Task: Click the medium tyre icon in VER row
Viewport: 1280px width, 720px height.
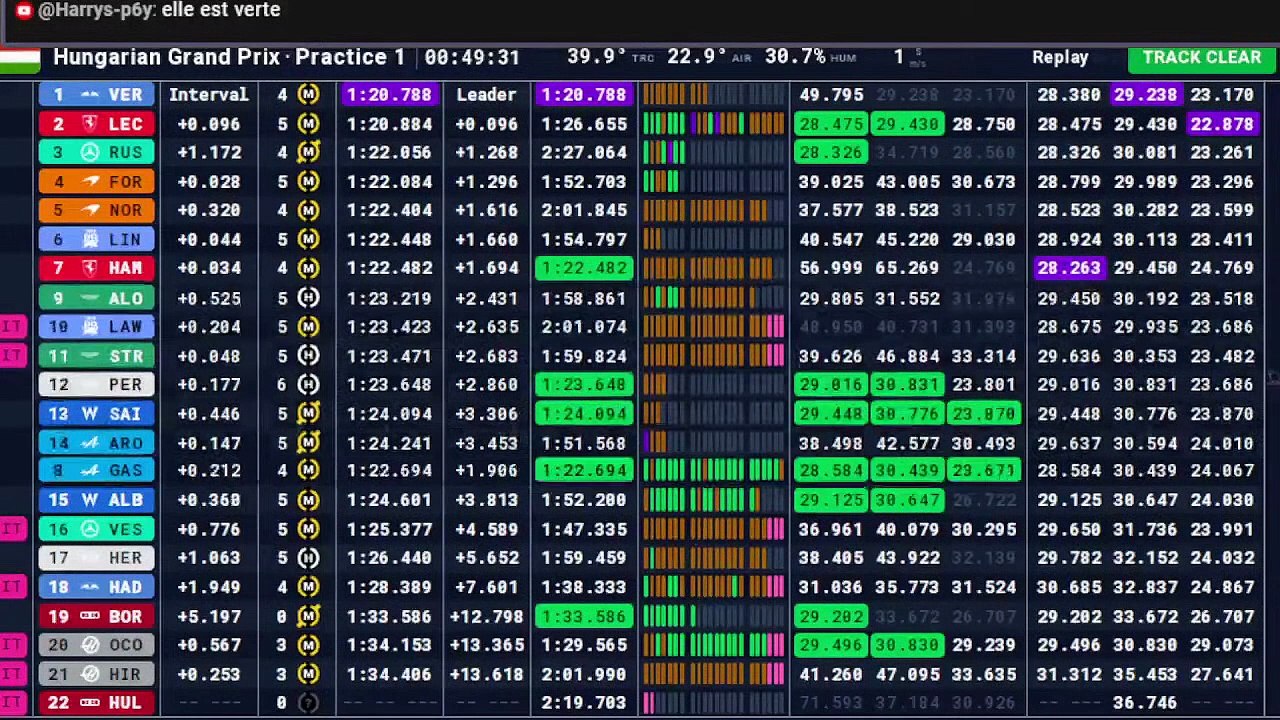Action: [308, 95]
